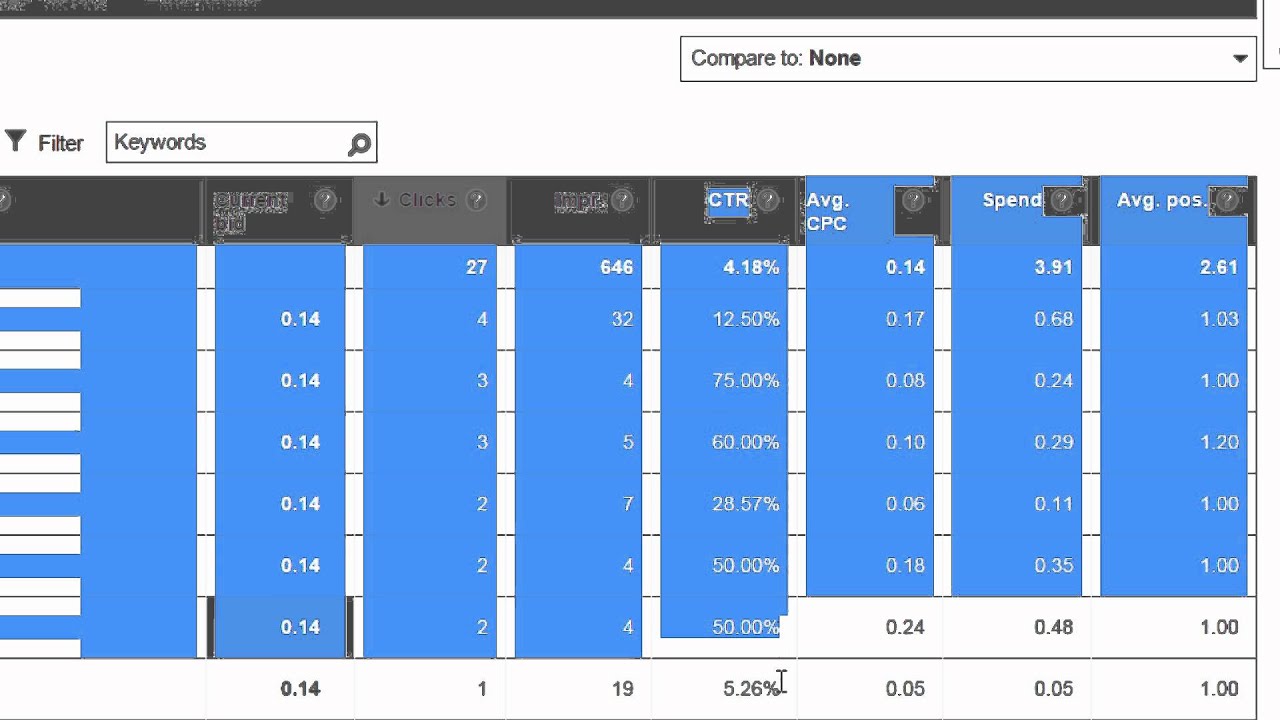Screen dimensions: 1280x720
Task: Click current bid 0.14 in 5.26% row
Action: (x=300, y=689)
